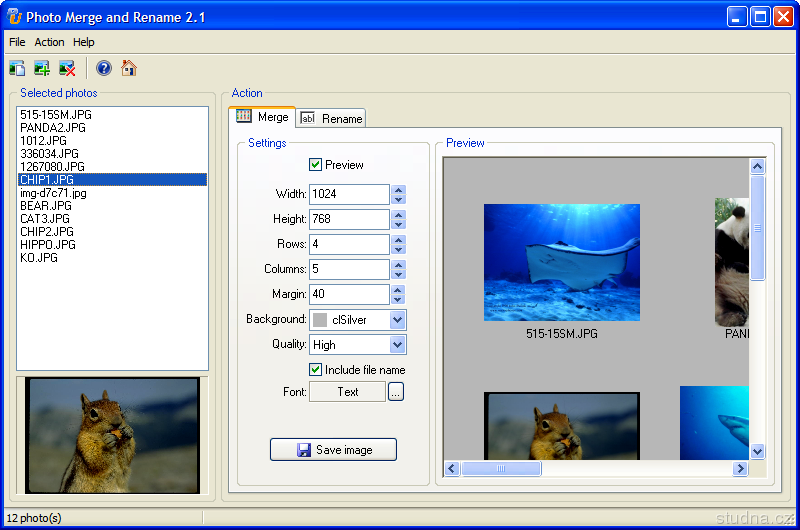800x530 pixels.
Task: Click the Margin input field
Action: point(349,294)
